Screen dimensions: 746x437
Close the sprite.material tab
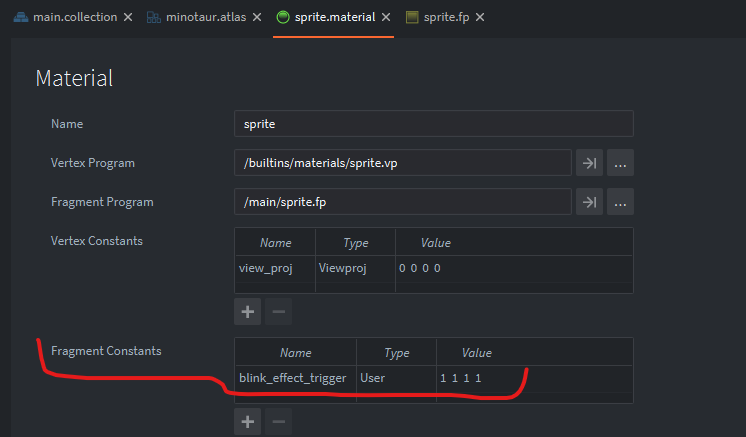click(x=383, y=18)
